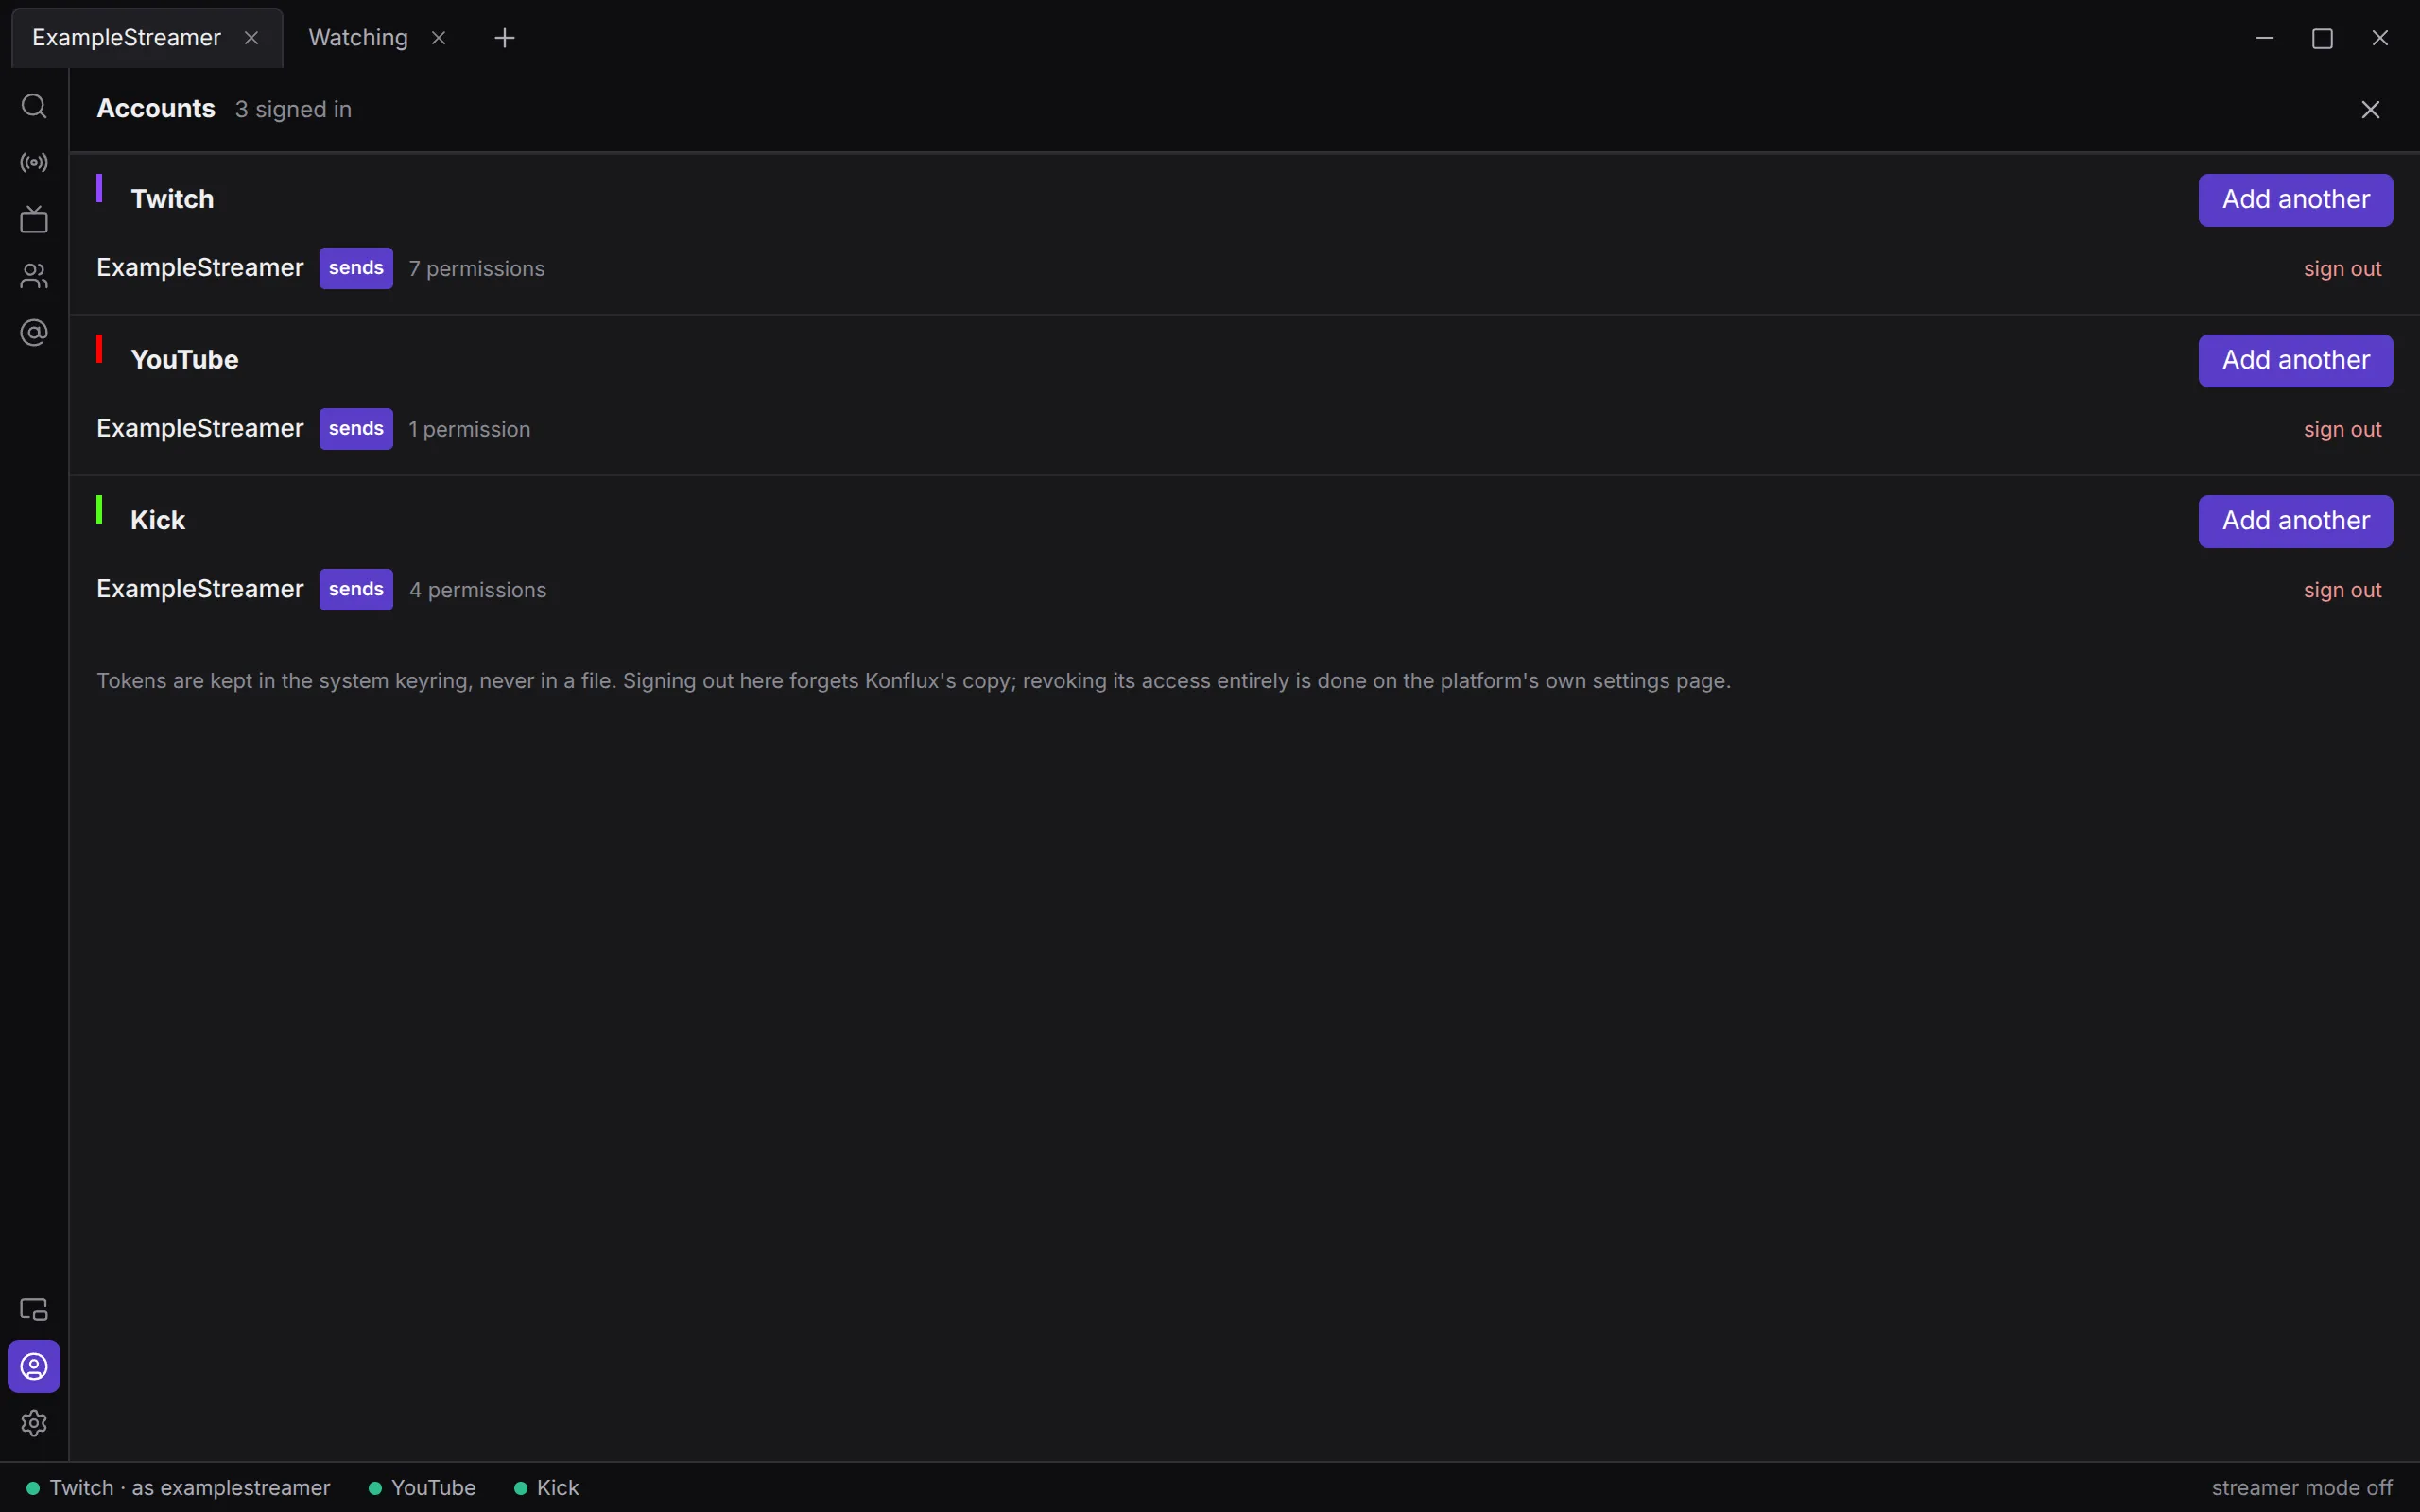2420x1512 pixels.
Task: Open the live broadcast icon in sidebar
Action: coord(34,163)
